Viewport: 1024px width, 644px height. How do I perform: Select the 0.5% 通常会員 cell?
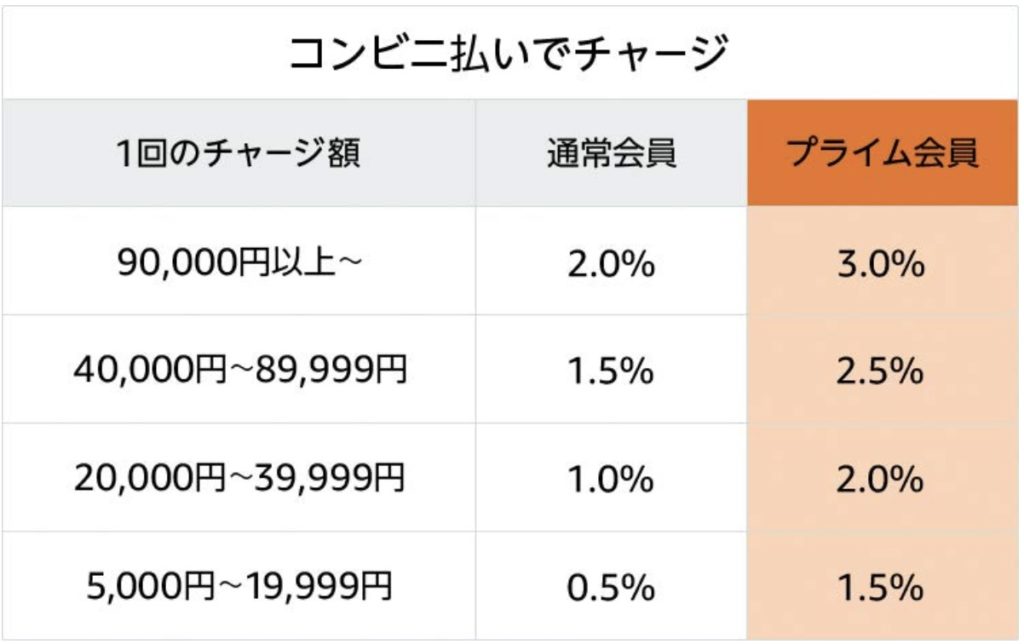point(611,587)
